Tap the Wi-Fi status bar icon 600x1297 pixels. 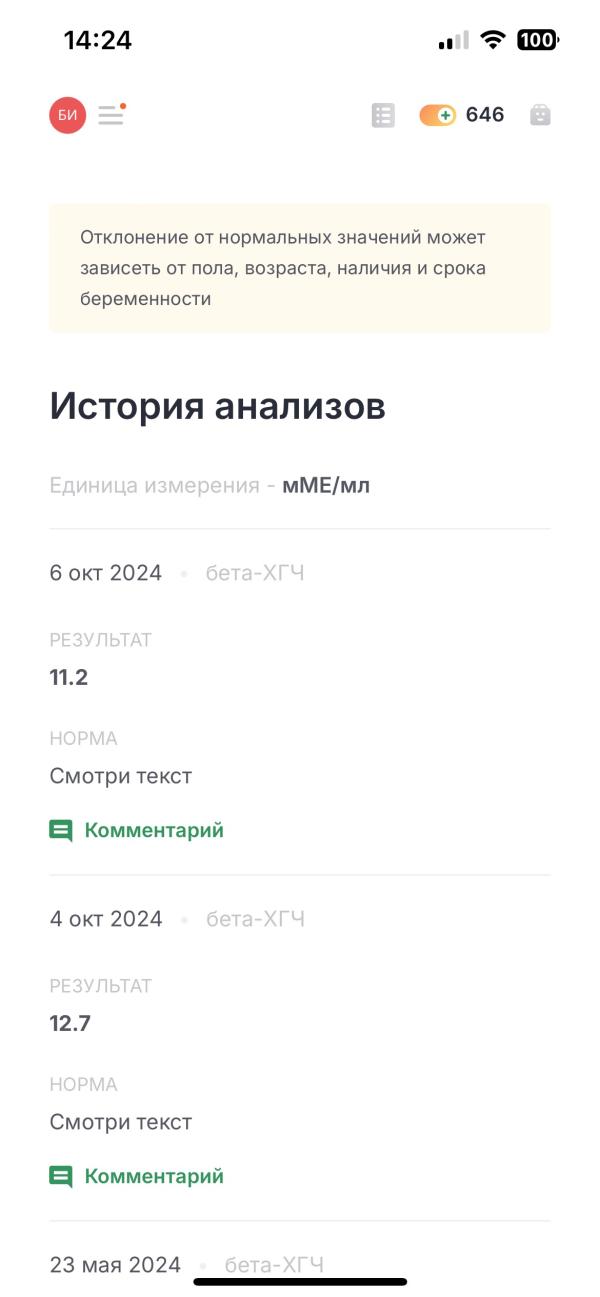[x=493, y=40]
